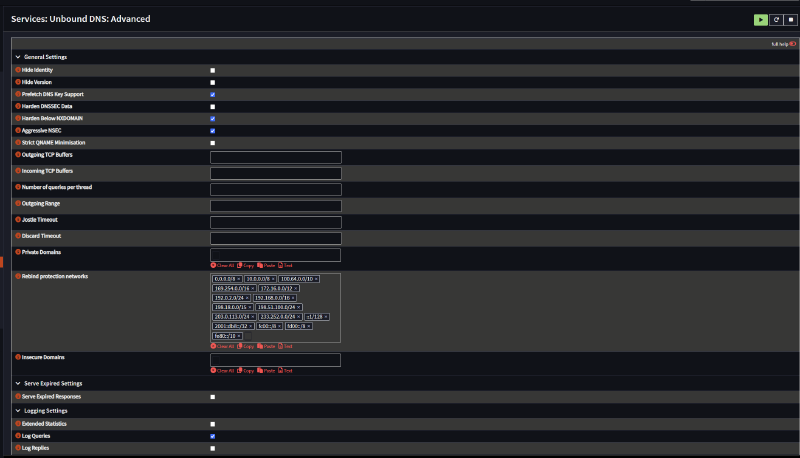Clear All under Insecure Domains

tap(222, 371)
